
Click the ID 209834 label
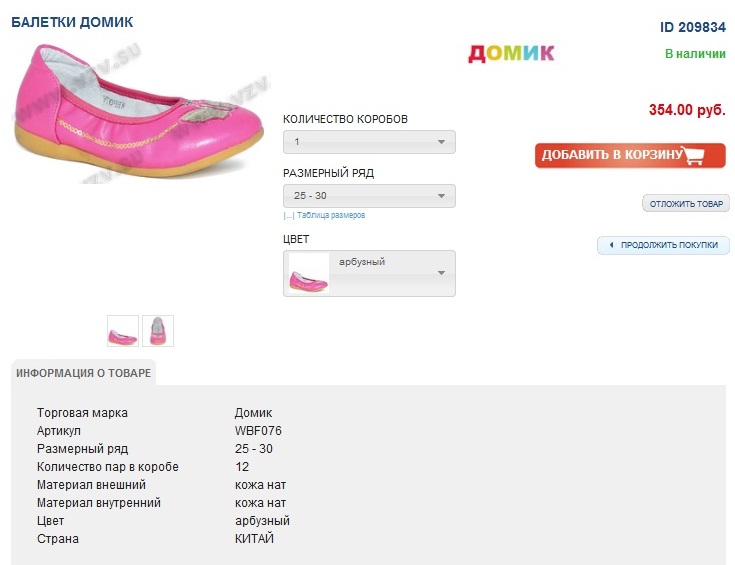(693, 27)
